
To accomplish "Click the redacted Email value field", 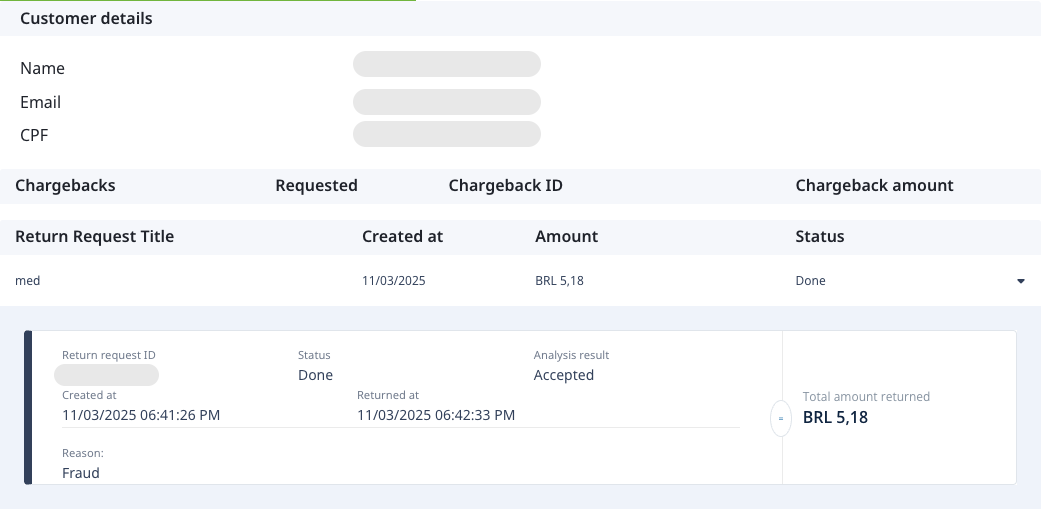I will tap(446, 102).
